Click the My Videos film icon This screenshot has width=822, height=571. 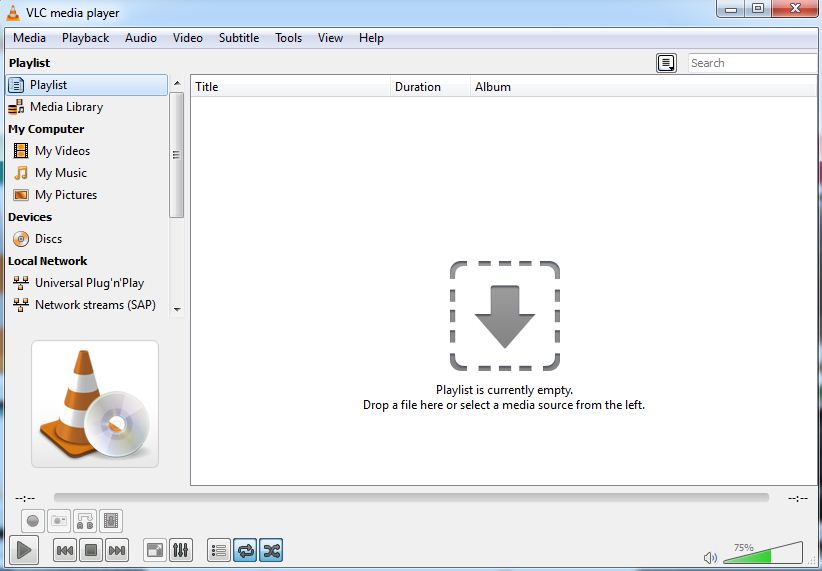point(21,151)
